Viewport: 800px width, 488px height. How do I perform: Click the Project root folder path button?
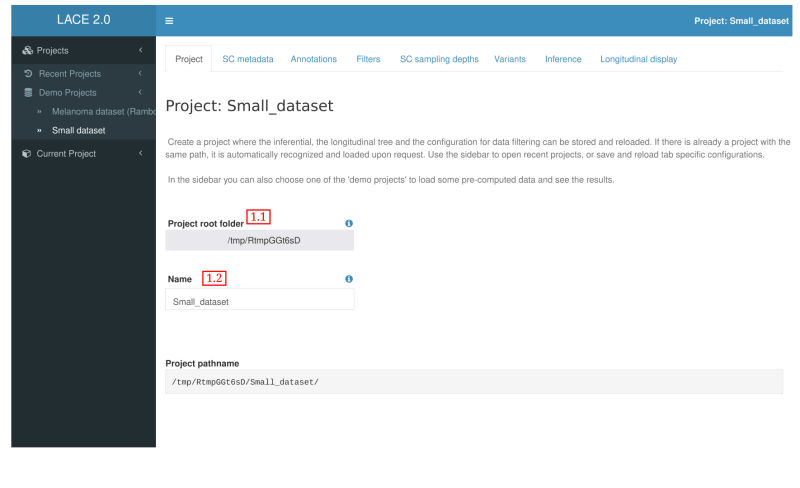tap(259, 240)
